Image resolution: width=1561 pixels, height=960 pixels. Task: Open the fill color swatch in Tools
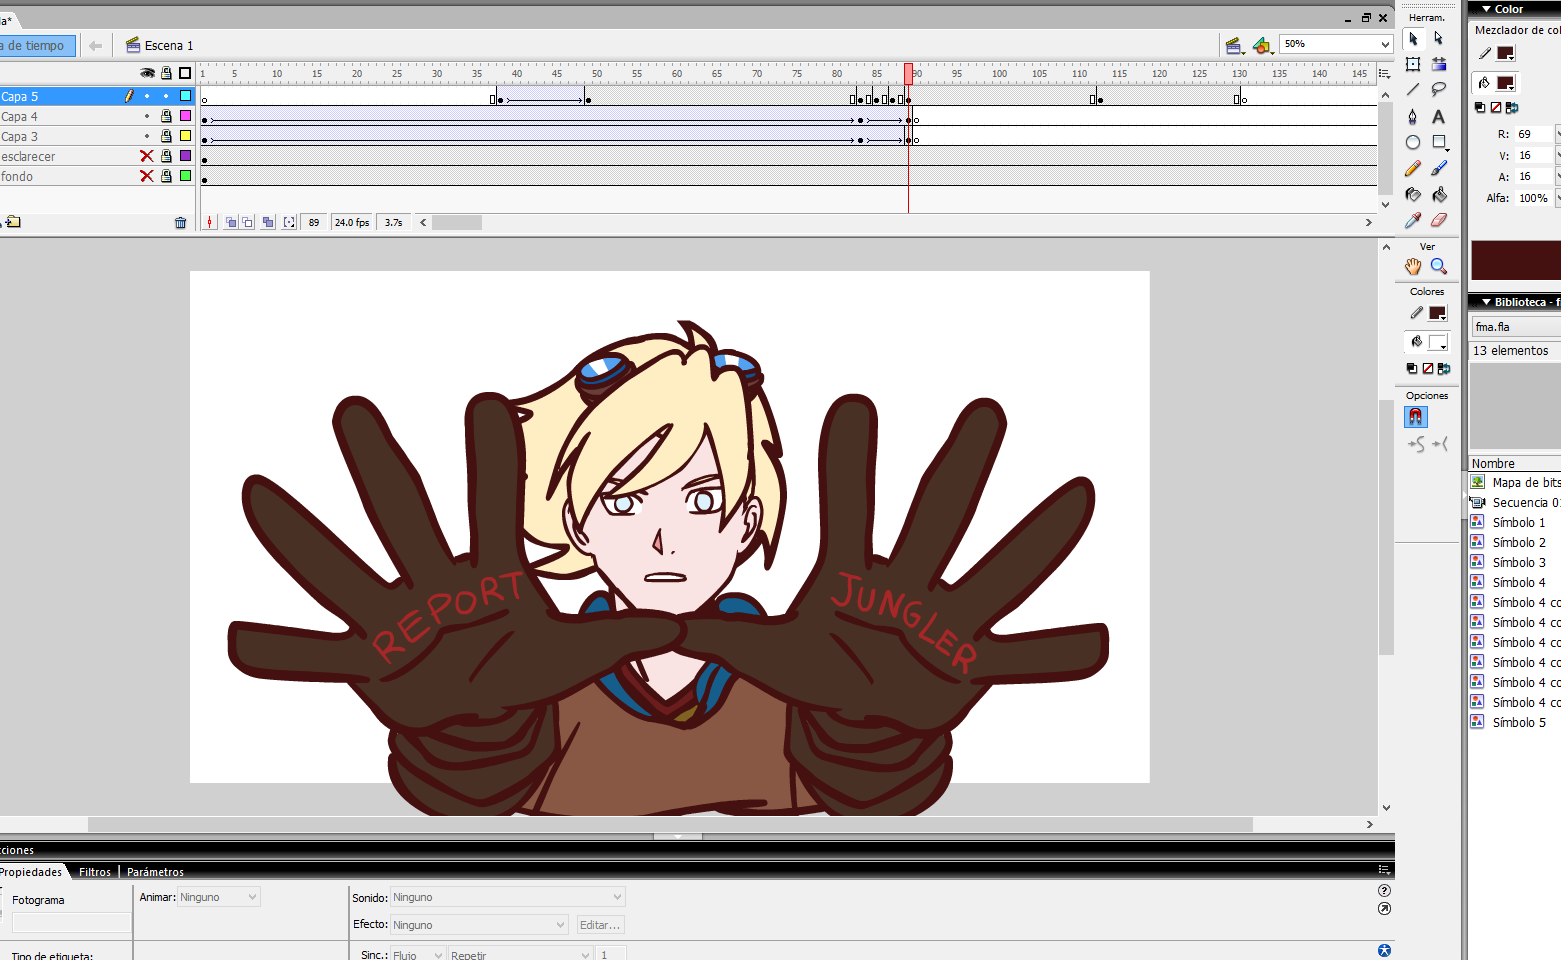pos(1438,343)
